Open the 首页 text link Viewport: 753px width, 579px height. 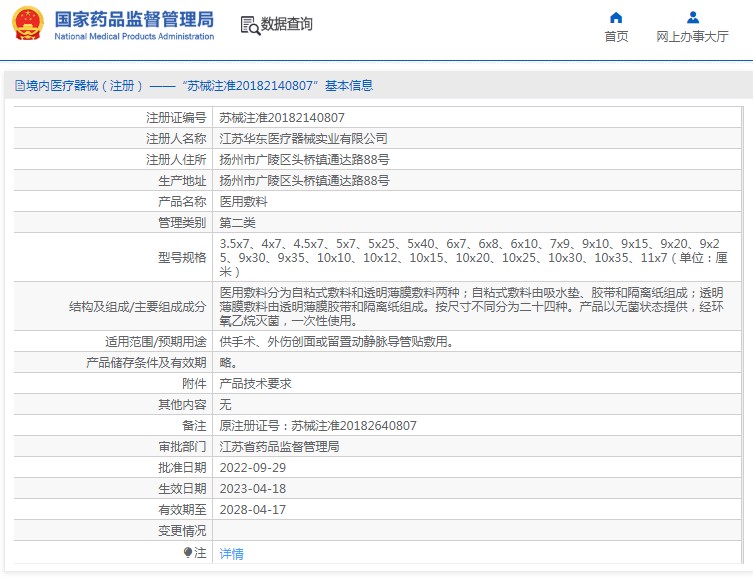point(616,37)
